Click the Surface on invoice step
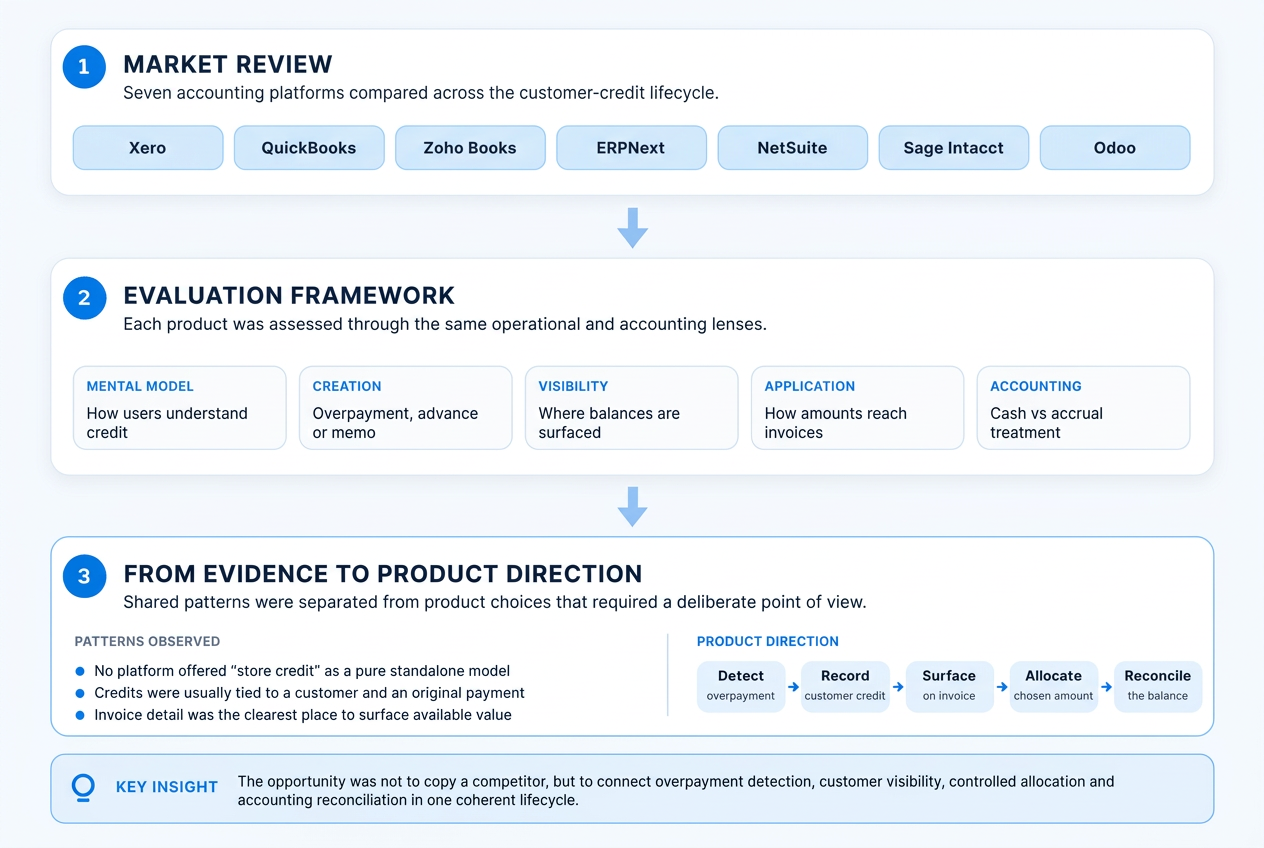The width and height of the screenshot is (1264, 848). point(949,686)
